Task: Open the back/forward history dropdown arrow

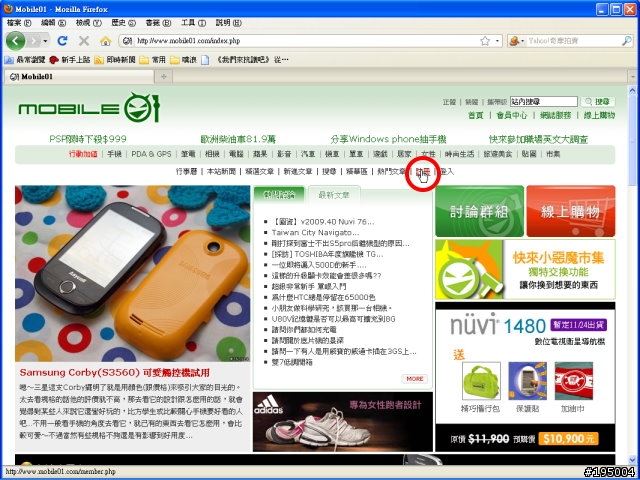Action: click(x=45, y=41)
